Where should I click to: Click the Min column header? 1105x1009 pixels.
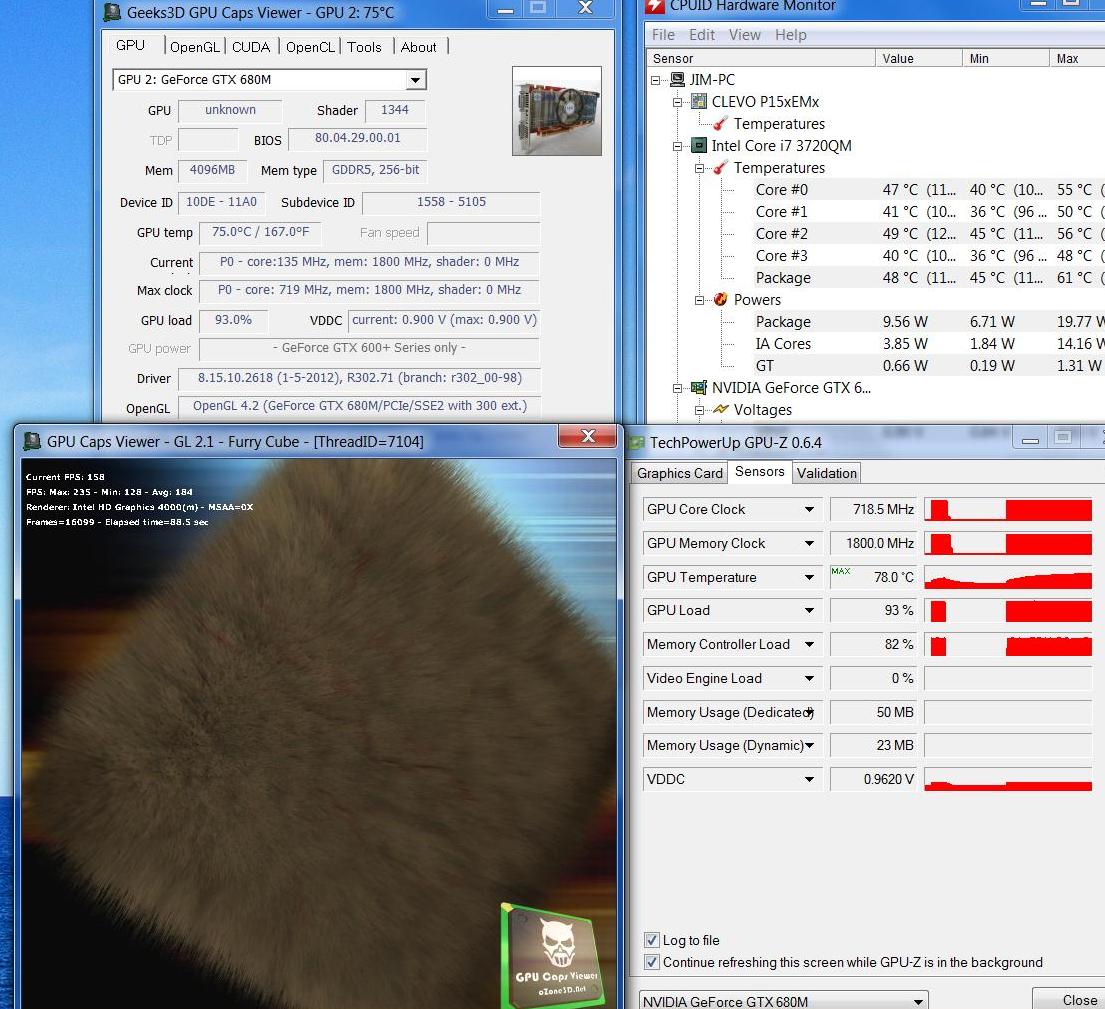click(1006, 58)
